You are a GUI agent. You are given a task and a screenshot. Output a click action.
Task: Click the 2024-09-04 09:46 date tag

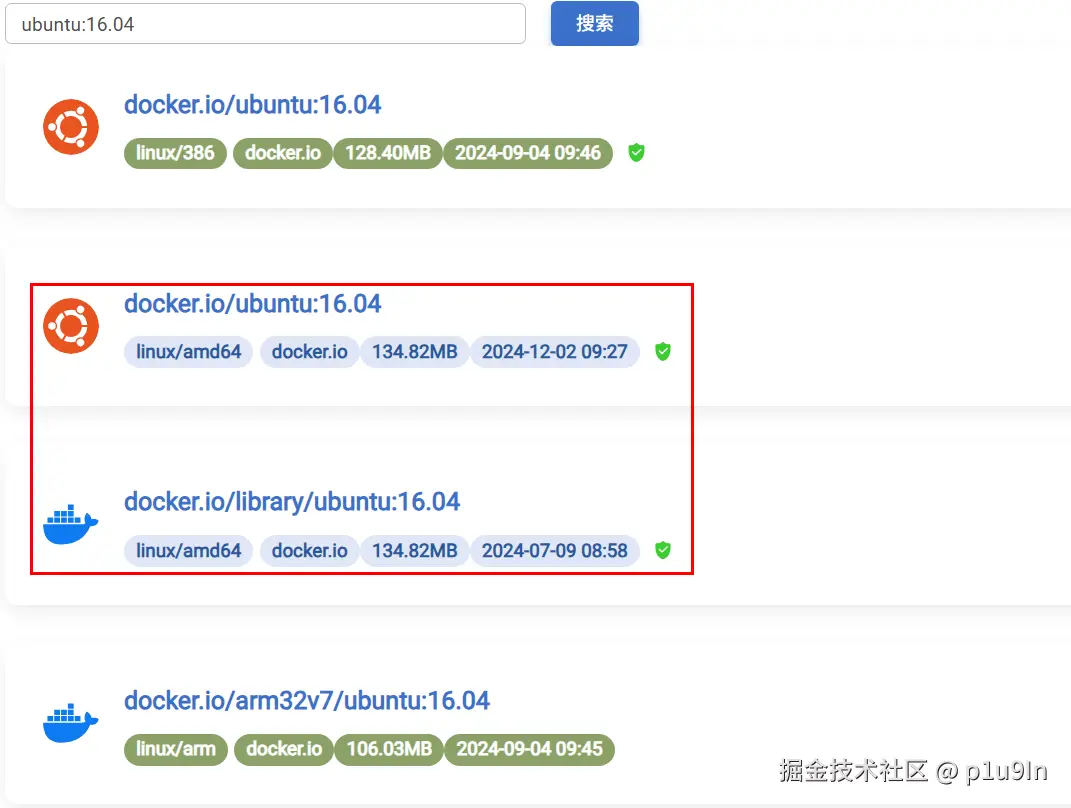pyautogui.click(x=528, y=152)
